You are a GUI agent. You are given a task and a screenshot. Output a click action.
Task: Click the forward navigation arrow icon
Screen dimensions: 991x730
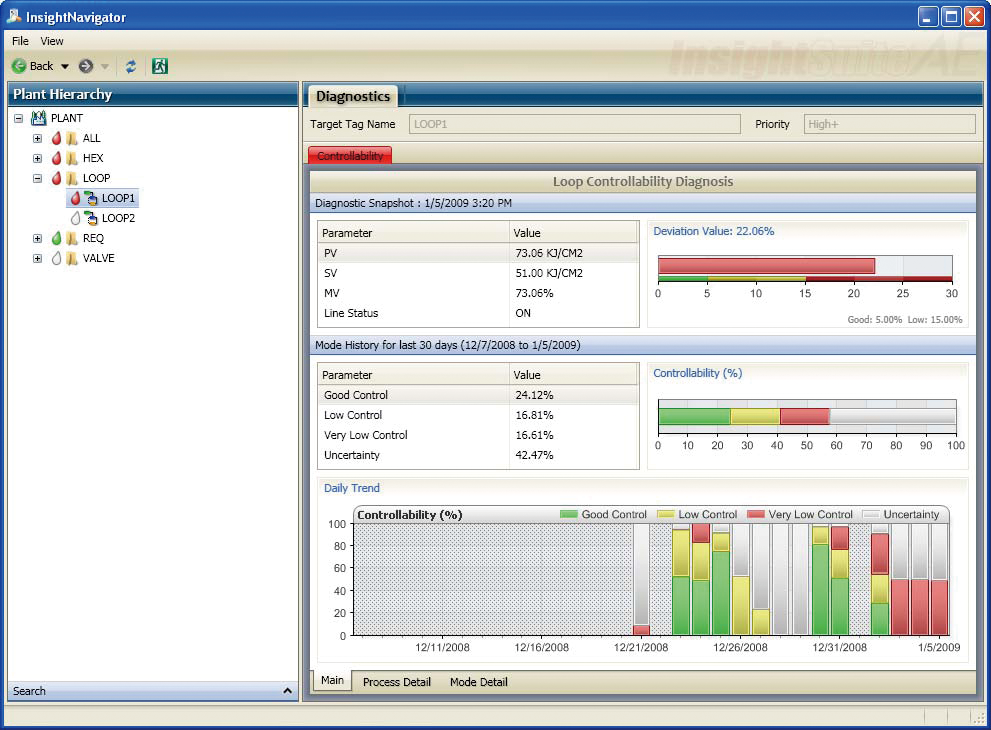pyautogui.click(x=85, y=65)
